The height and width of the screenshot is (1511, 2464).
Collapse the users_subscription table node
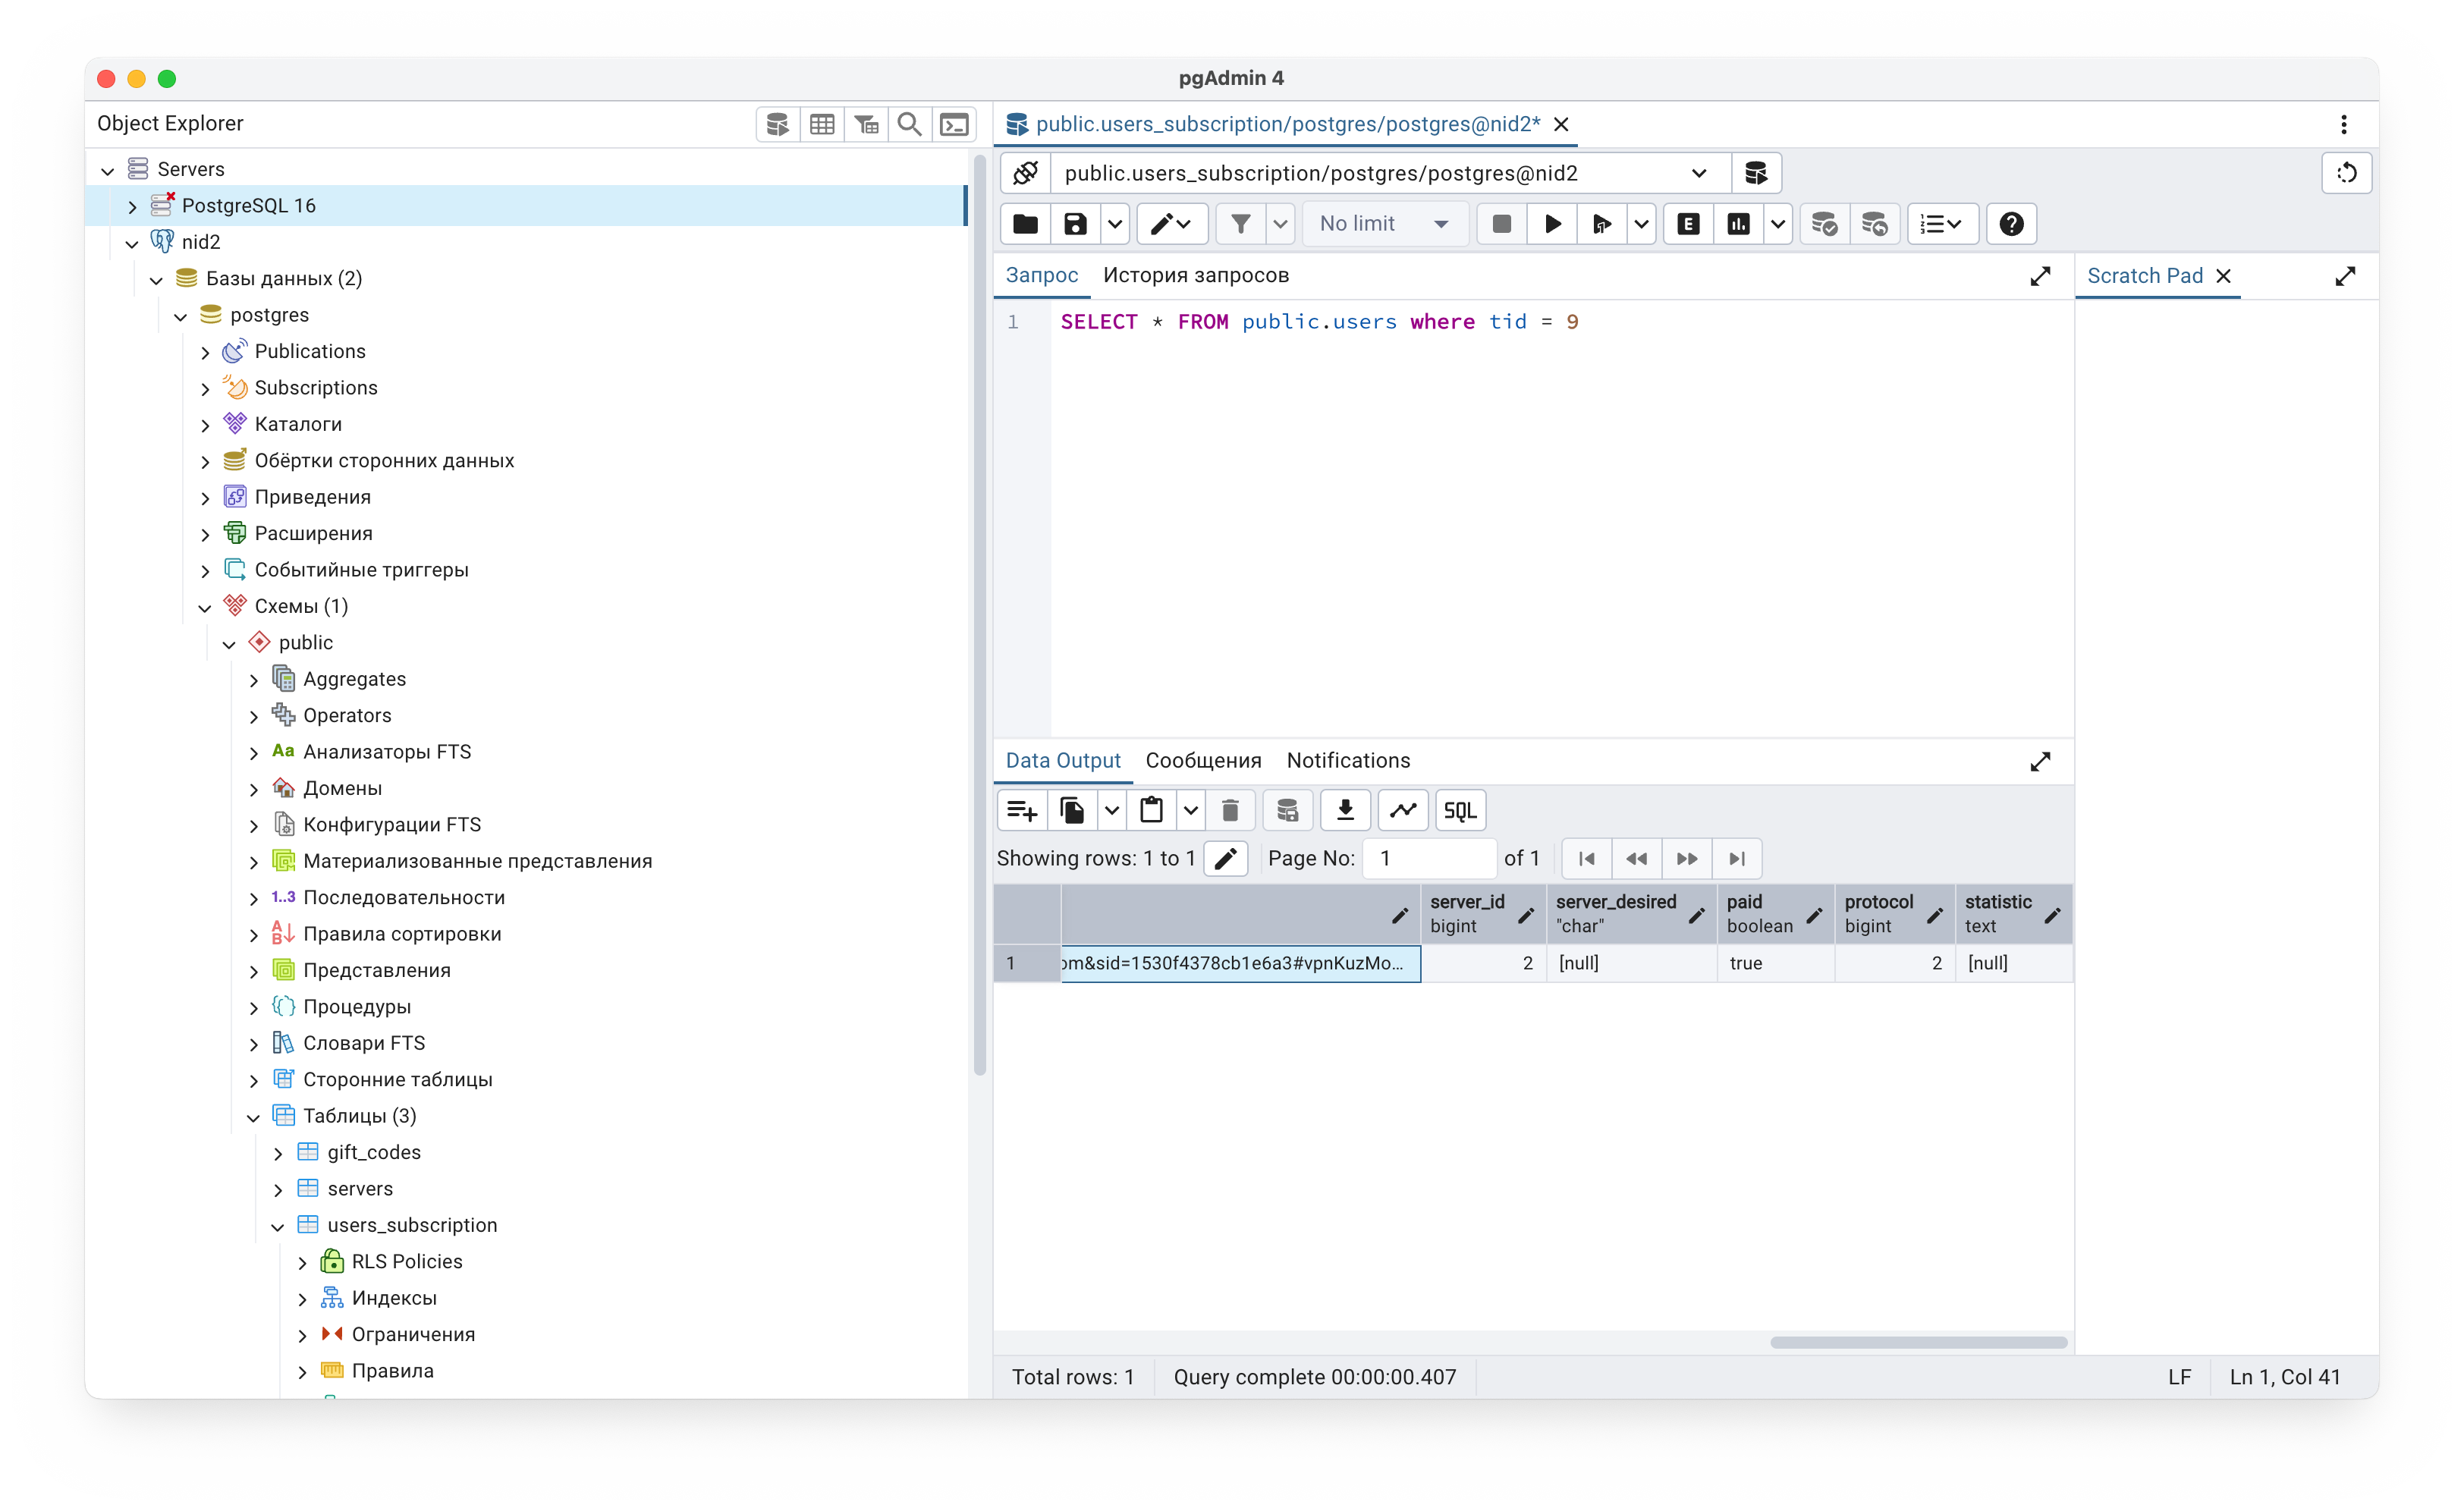point(278,1226)
